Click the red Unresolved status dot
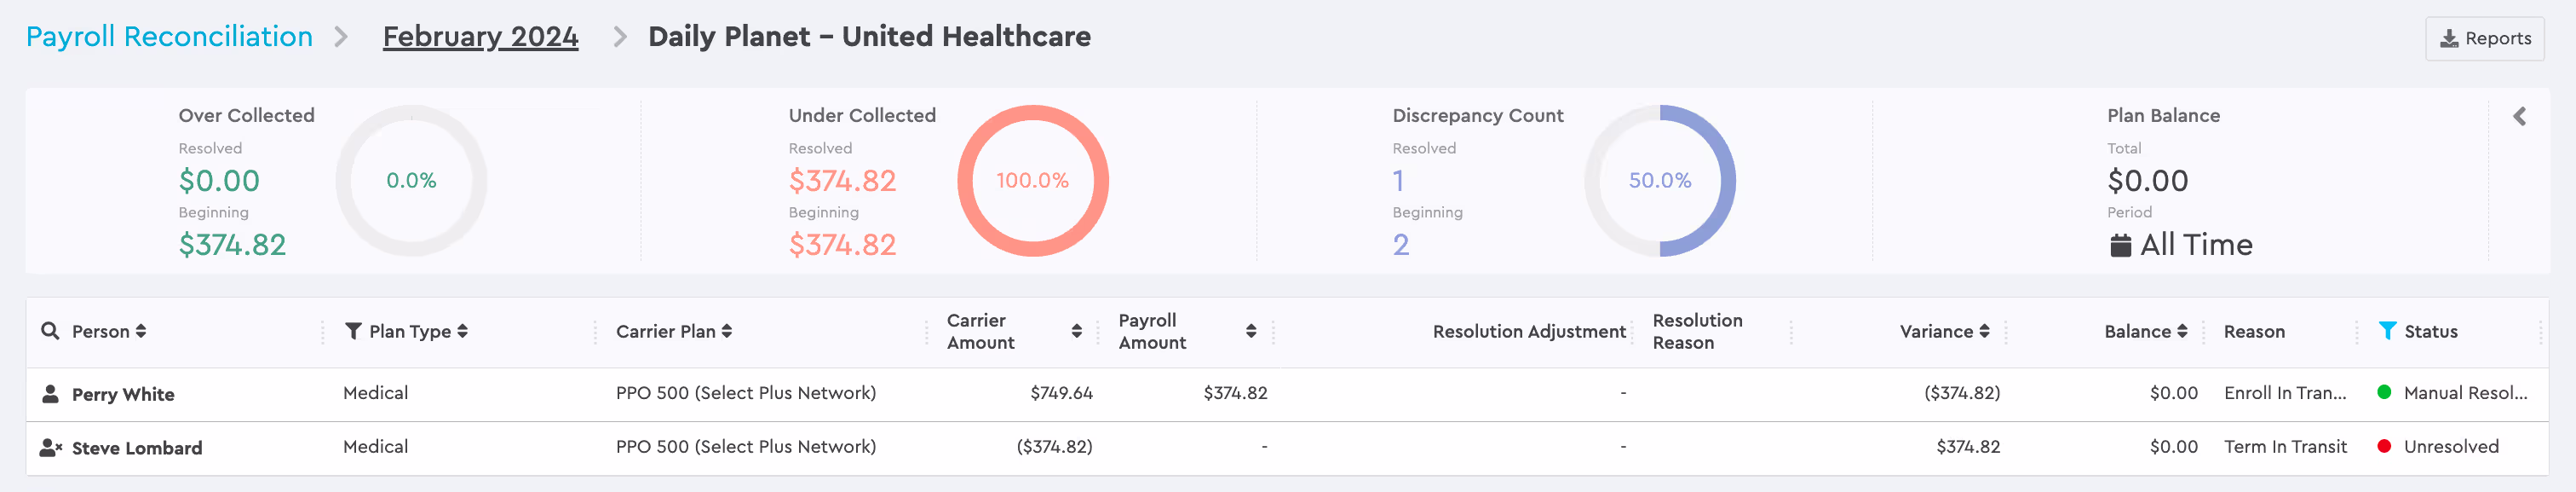2576x492 pixels. click(x=2384, y=446)
